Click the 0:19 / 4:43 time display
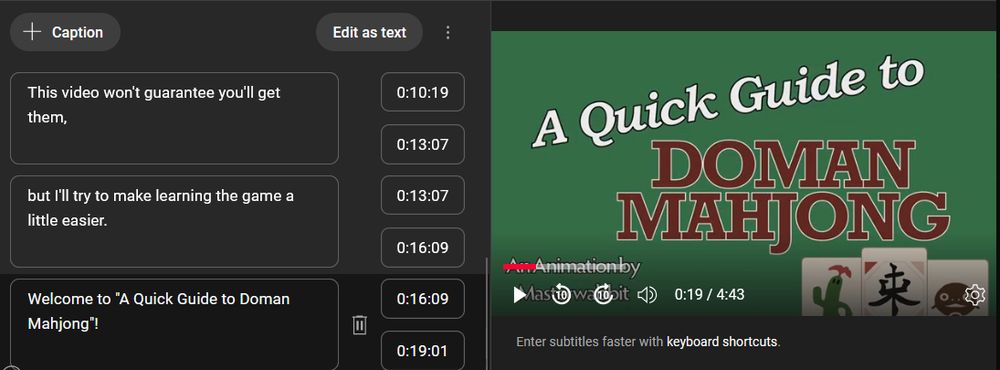1000x370 pixels. tap(709, 295)
